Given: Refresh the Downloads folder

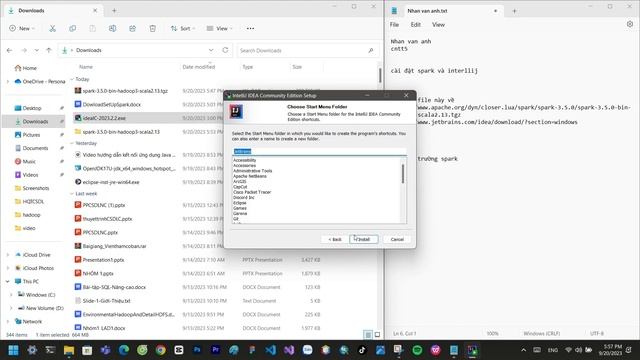Looking at the screenshot, I should click(x=225, y=50).
